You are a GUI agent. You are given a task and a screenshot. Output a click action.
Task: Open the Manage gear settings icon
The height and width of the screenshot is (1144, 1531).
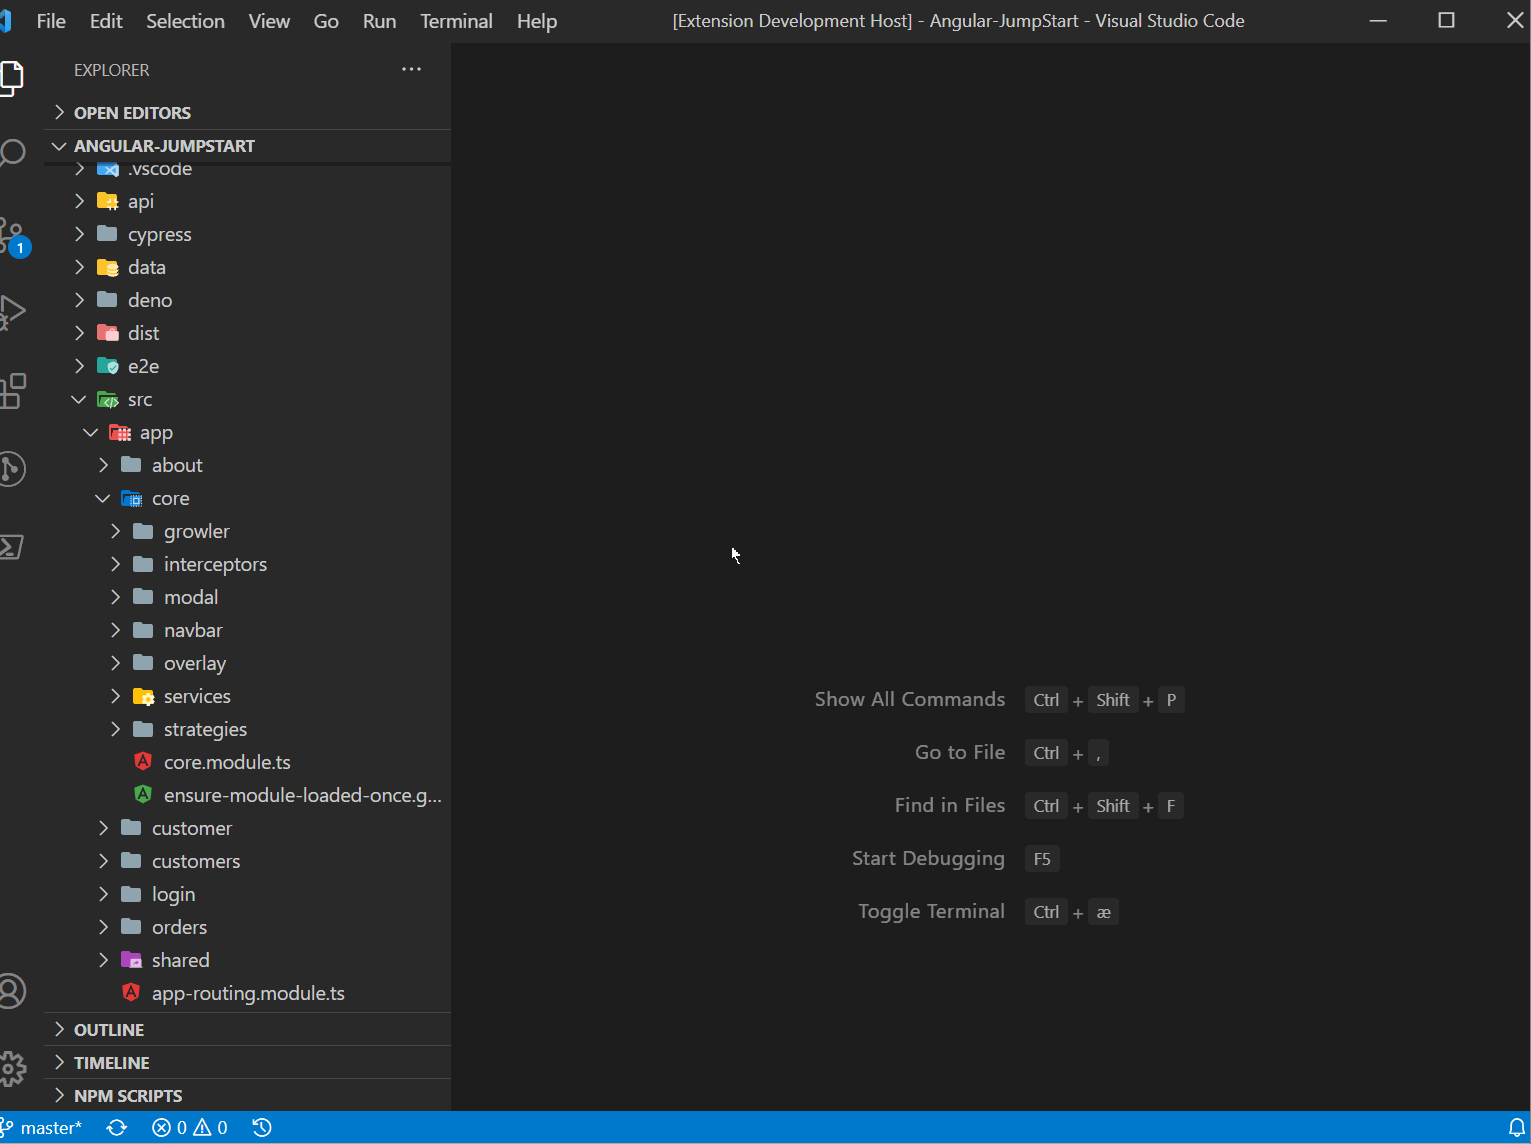[x=12, y=1069]
